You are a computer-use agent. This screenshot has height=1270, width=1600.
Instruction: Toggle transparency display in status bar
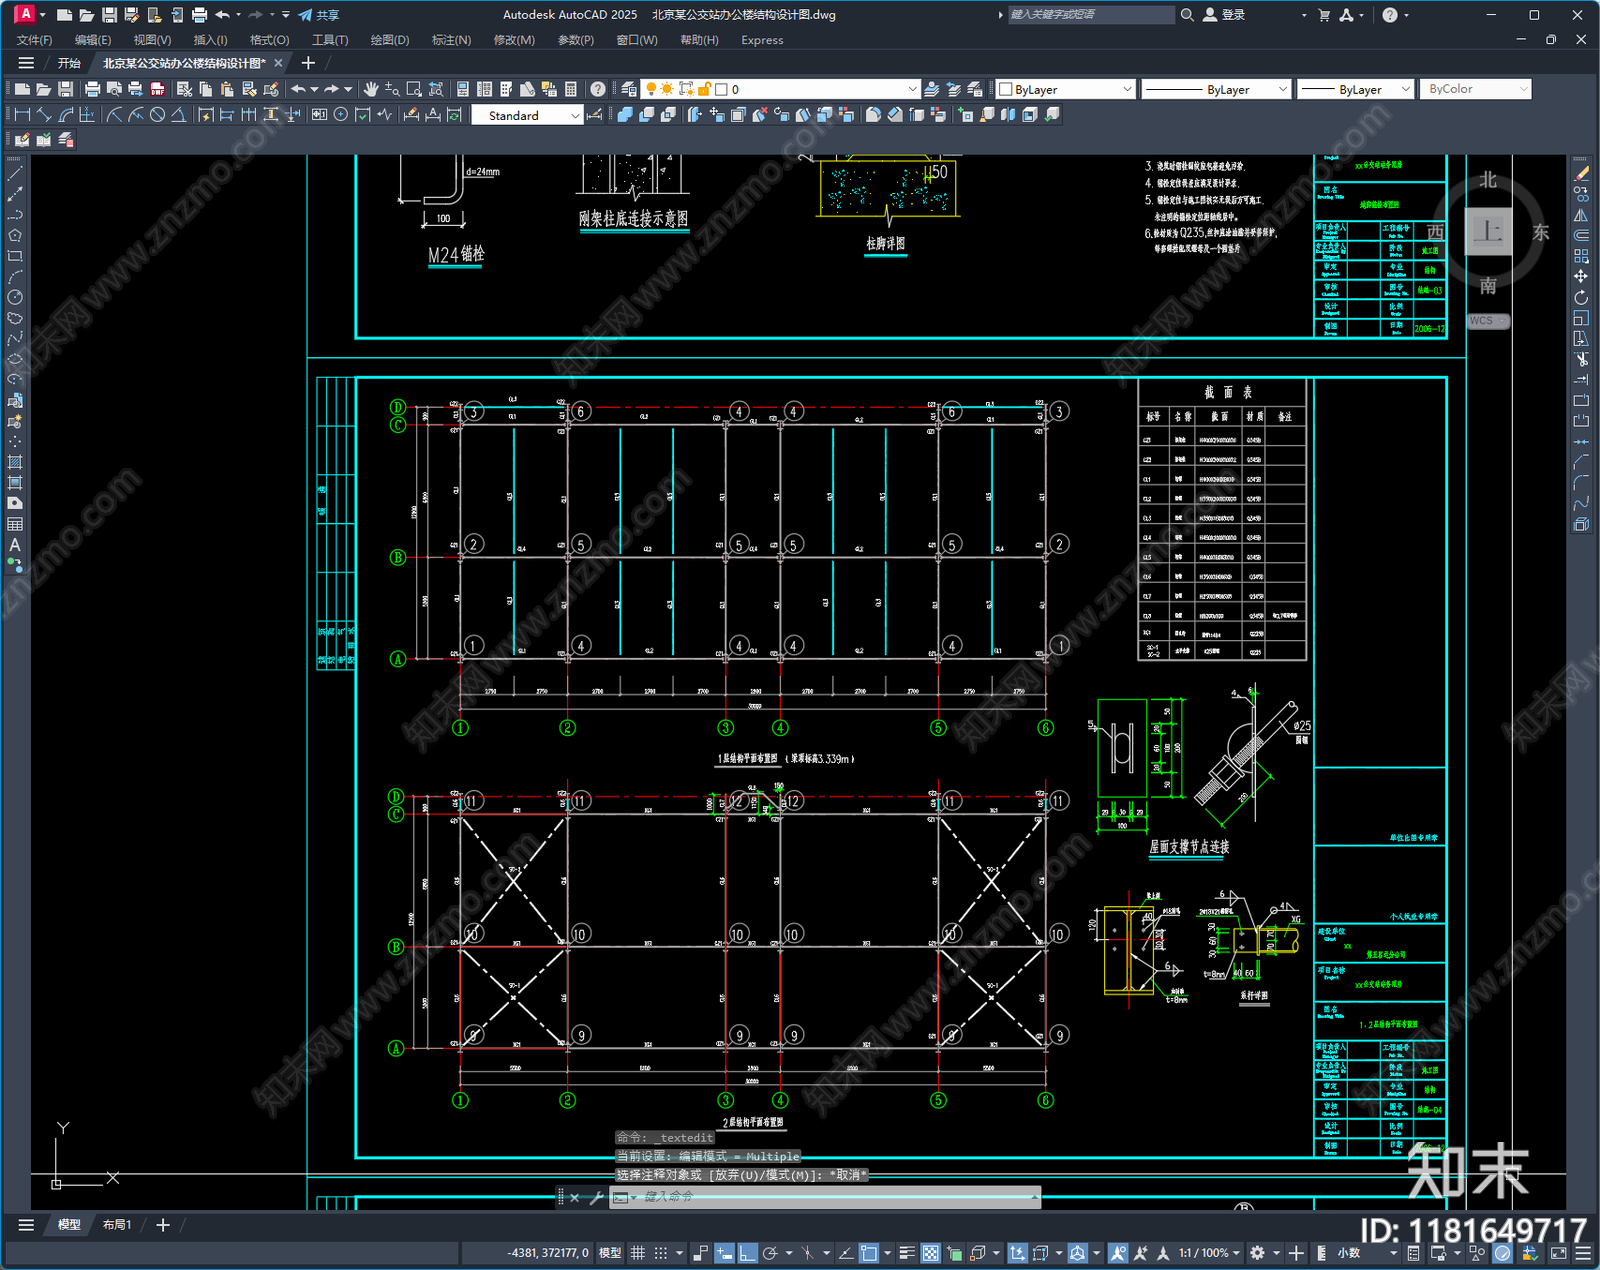click(930, 1253)
